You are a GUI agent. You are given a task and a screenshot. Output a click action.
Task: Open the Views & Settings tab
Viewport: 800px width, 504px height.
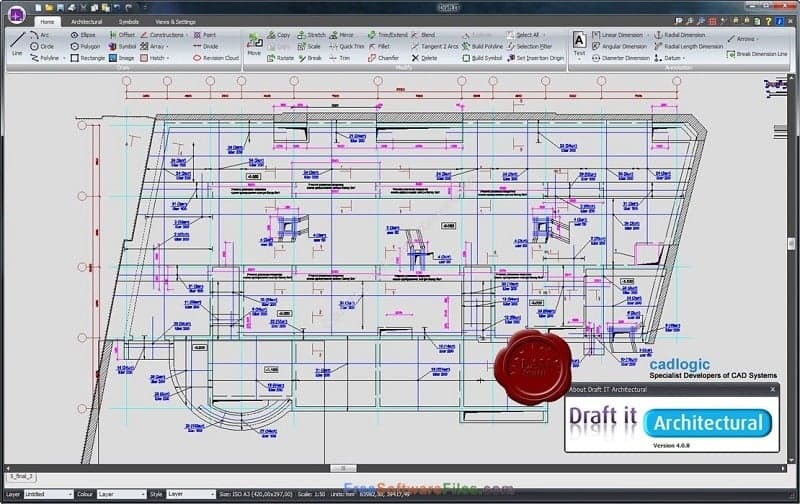[176, 21]
